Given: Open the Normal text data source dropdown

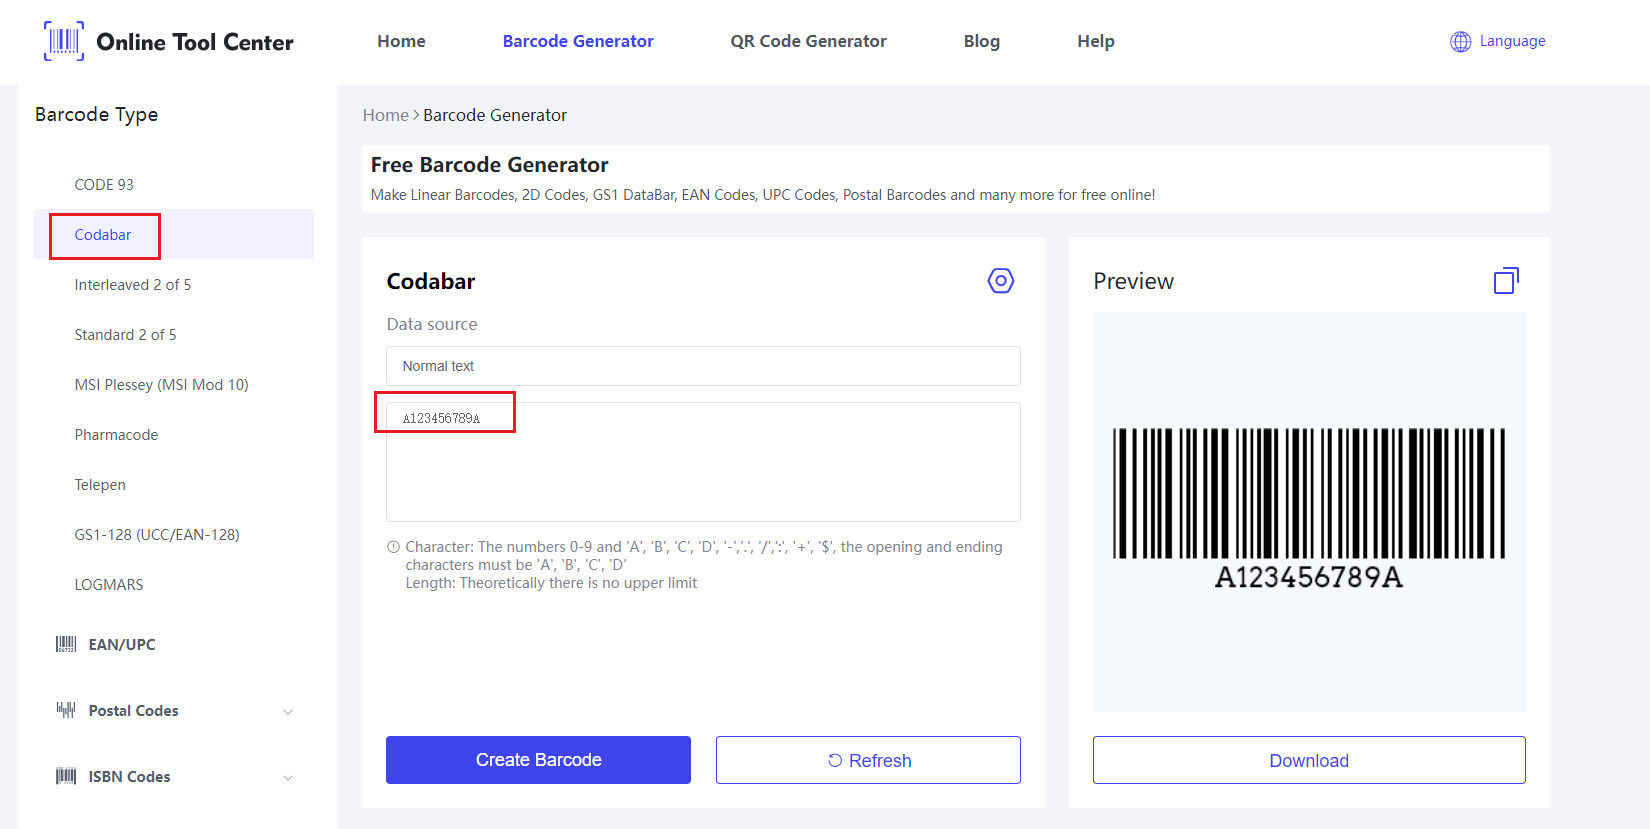Looking at the screenshot, I should click(x=703, y=366).
